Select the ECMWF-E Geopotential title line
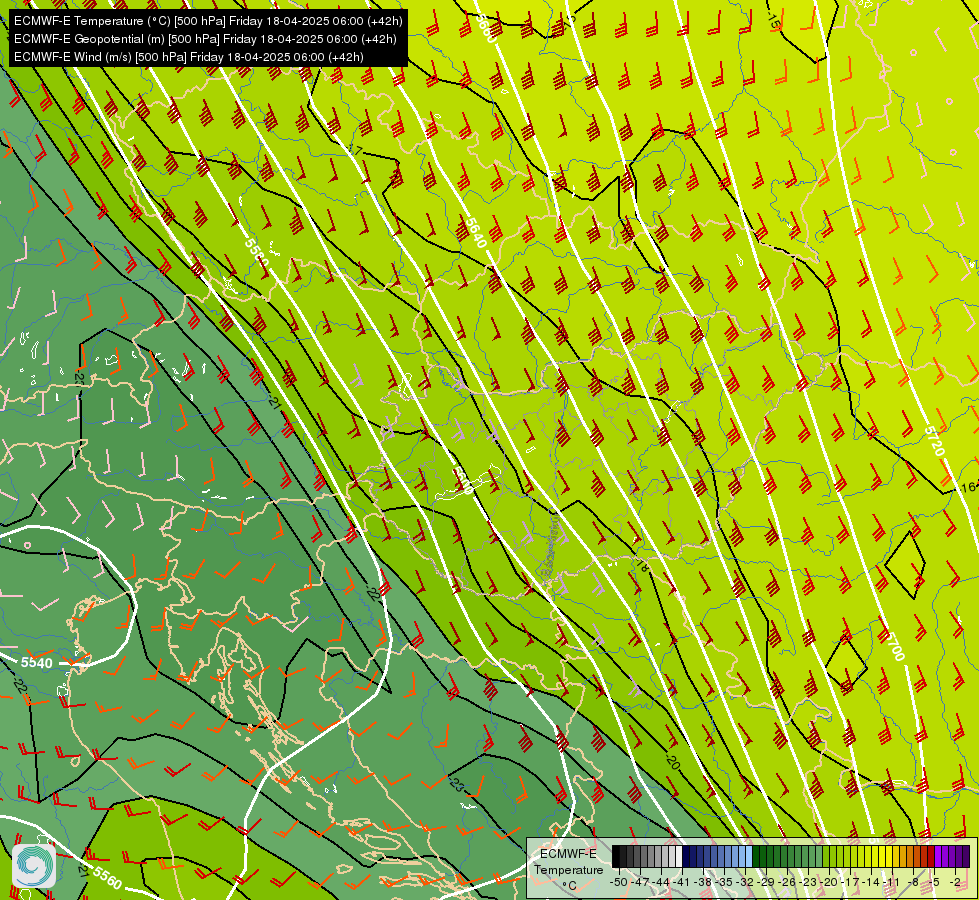The height and width of the screenshot is (900, 979). [205, 39]
